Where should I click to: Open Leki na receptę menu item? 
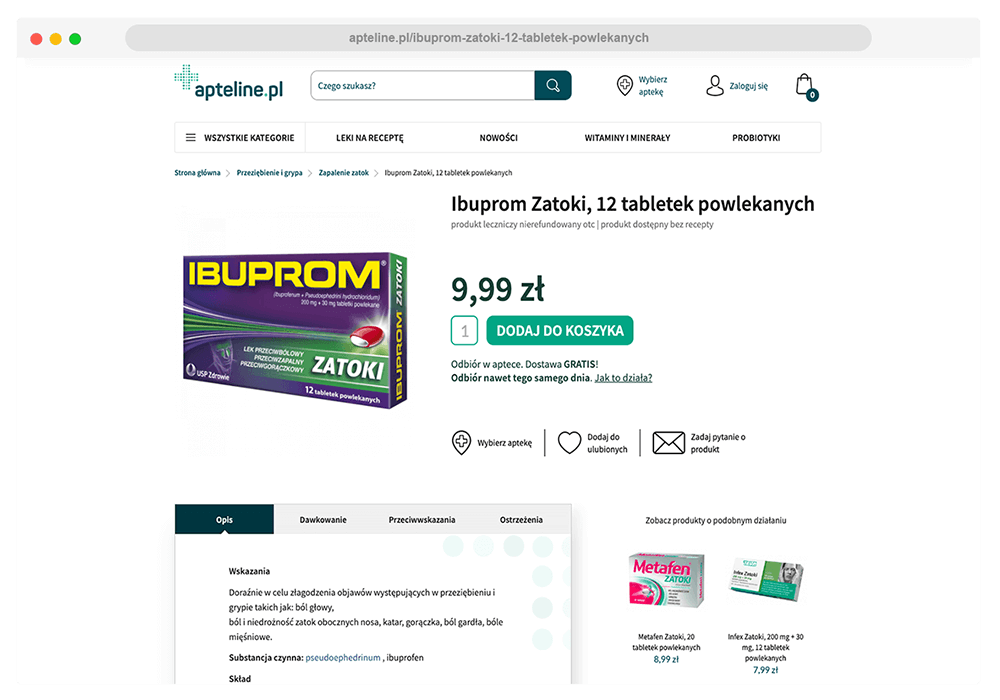(370, 138)
